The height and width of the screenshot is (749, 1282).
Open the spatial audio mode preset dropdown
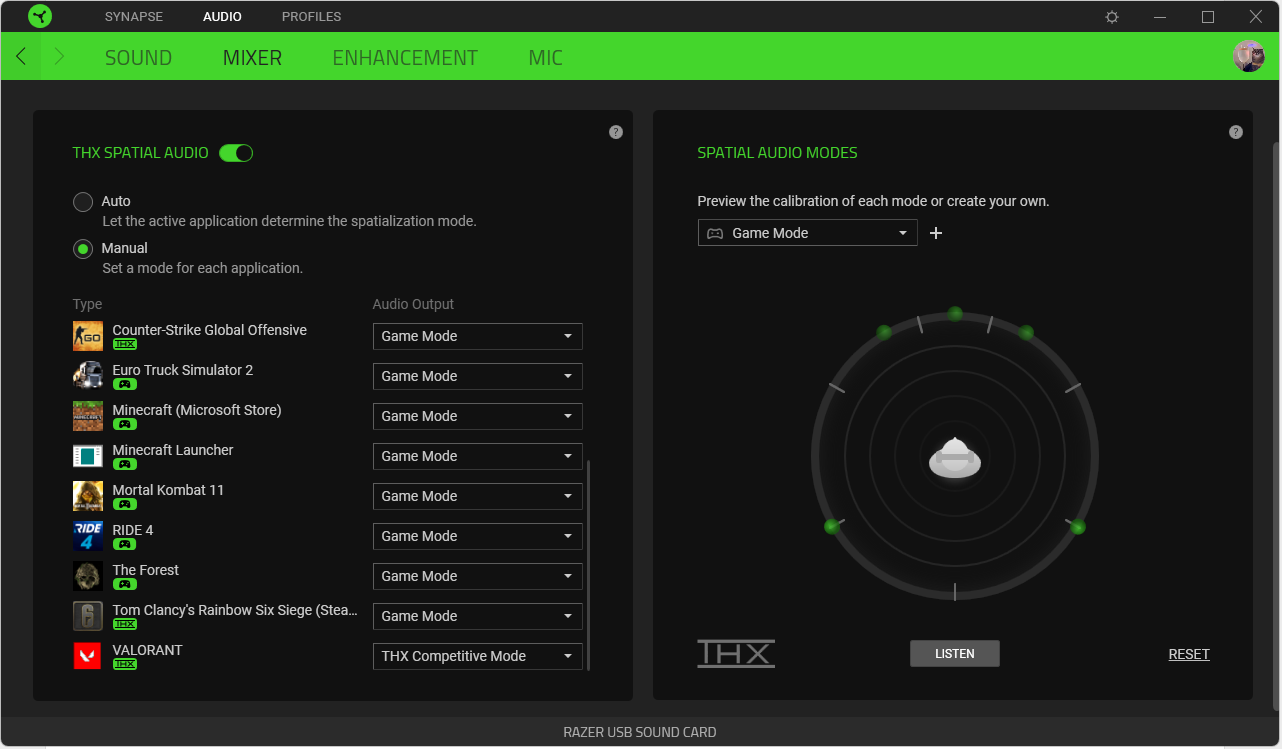[808, 233]
